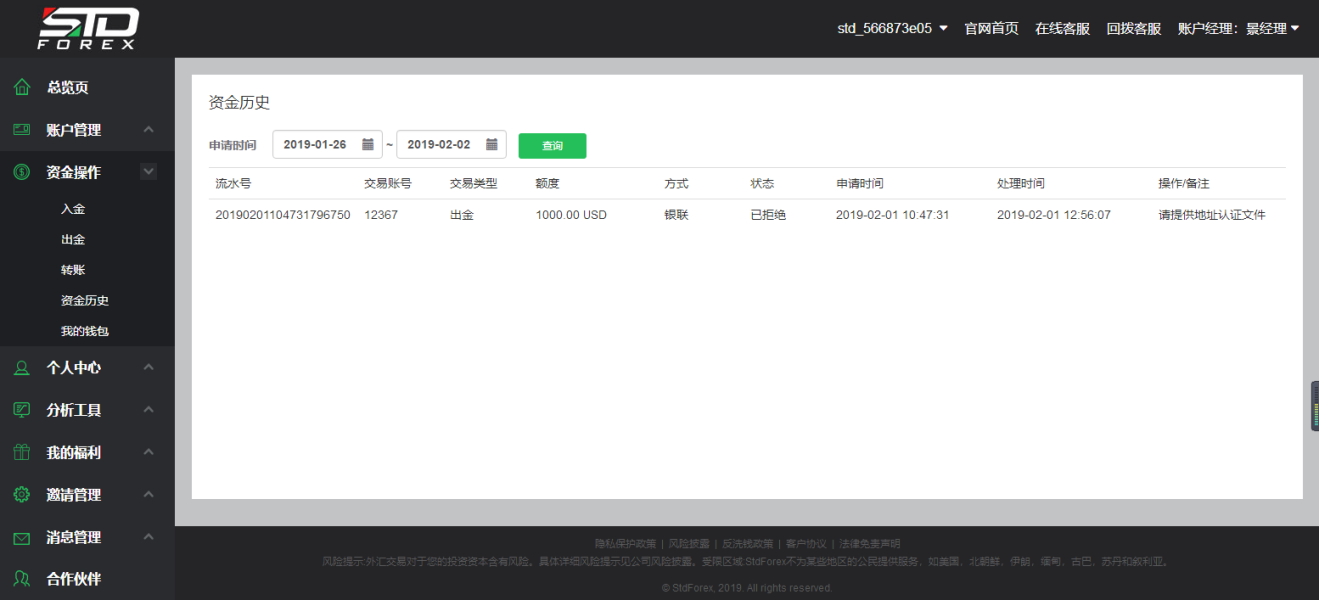Open the 隐私保护政策 footer link
Image resolution: width=1319 pixels, height=600 pixels.
[x=625, y=544]
